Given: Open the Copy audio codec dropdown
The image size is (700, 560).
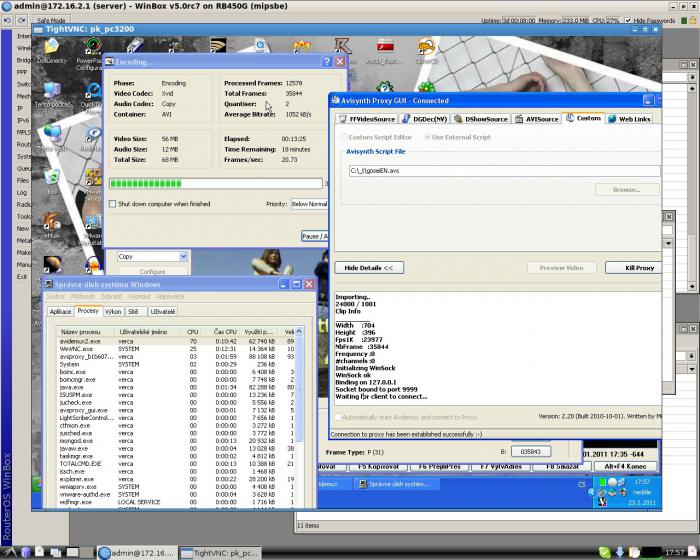Looking at the screenshot, I should [x=153, y=256].
